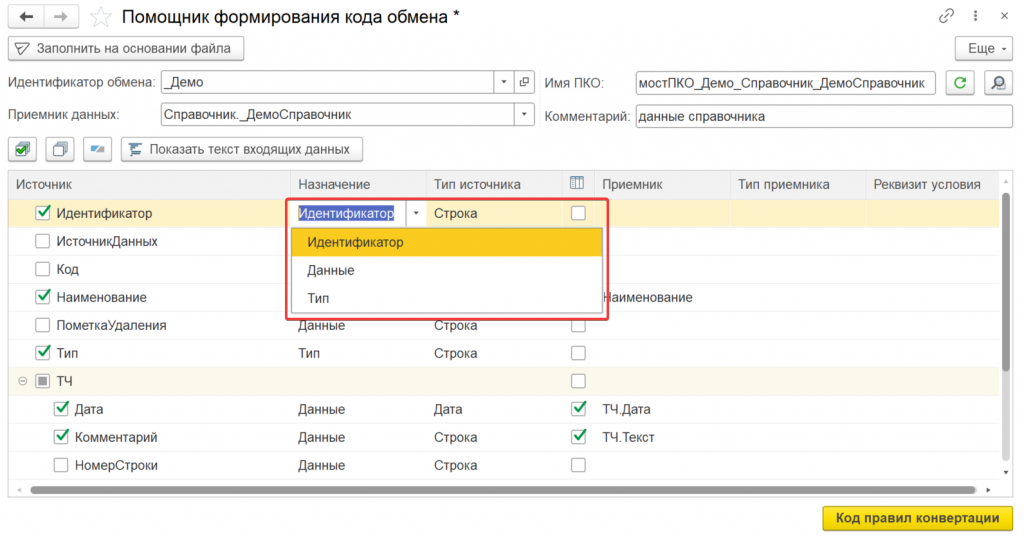
Task: Open the Идентификатор обмена dropdown arrow
Action: coord(503,82)
